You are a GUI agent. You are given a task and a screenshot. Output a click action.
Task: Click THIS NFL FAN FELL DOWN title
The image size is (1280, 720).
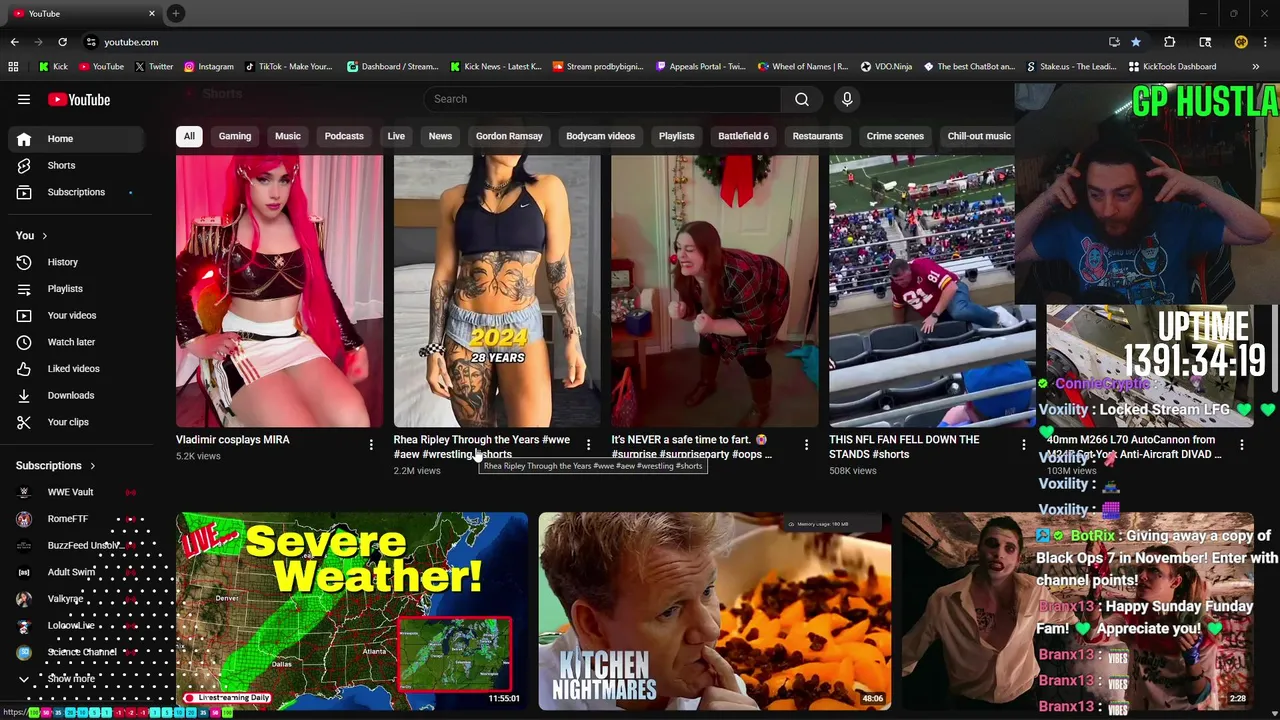[904, 447]
